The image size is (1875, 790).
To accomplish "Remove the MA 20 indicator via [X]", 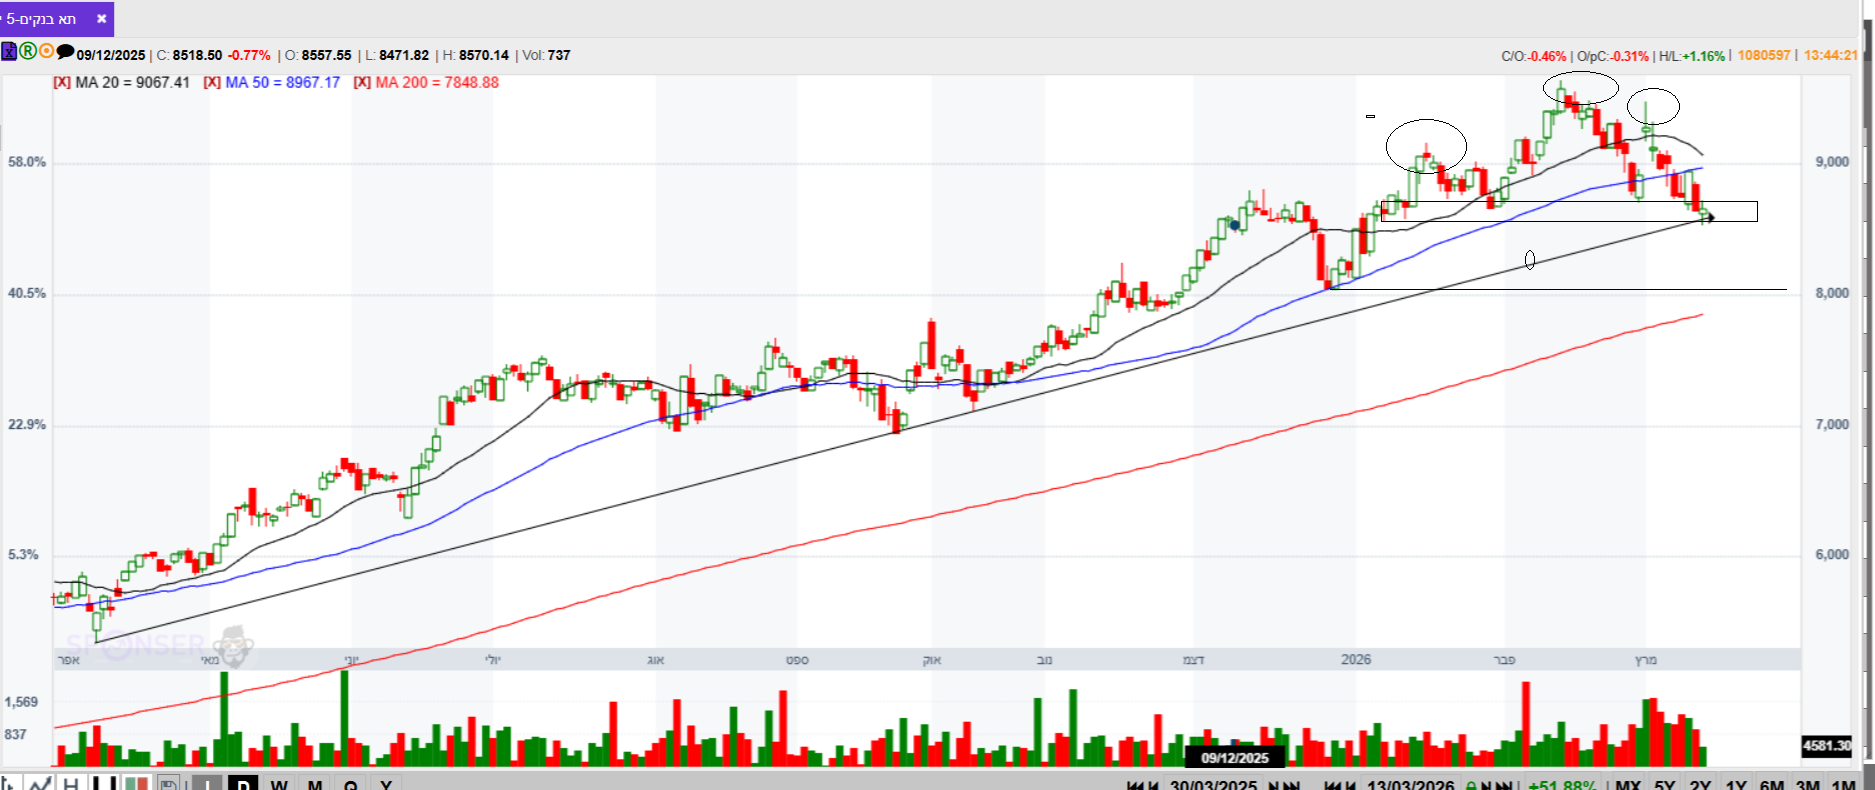I will 62,83.
